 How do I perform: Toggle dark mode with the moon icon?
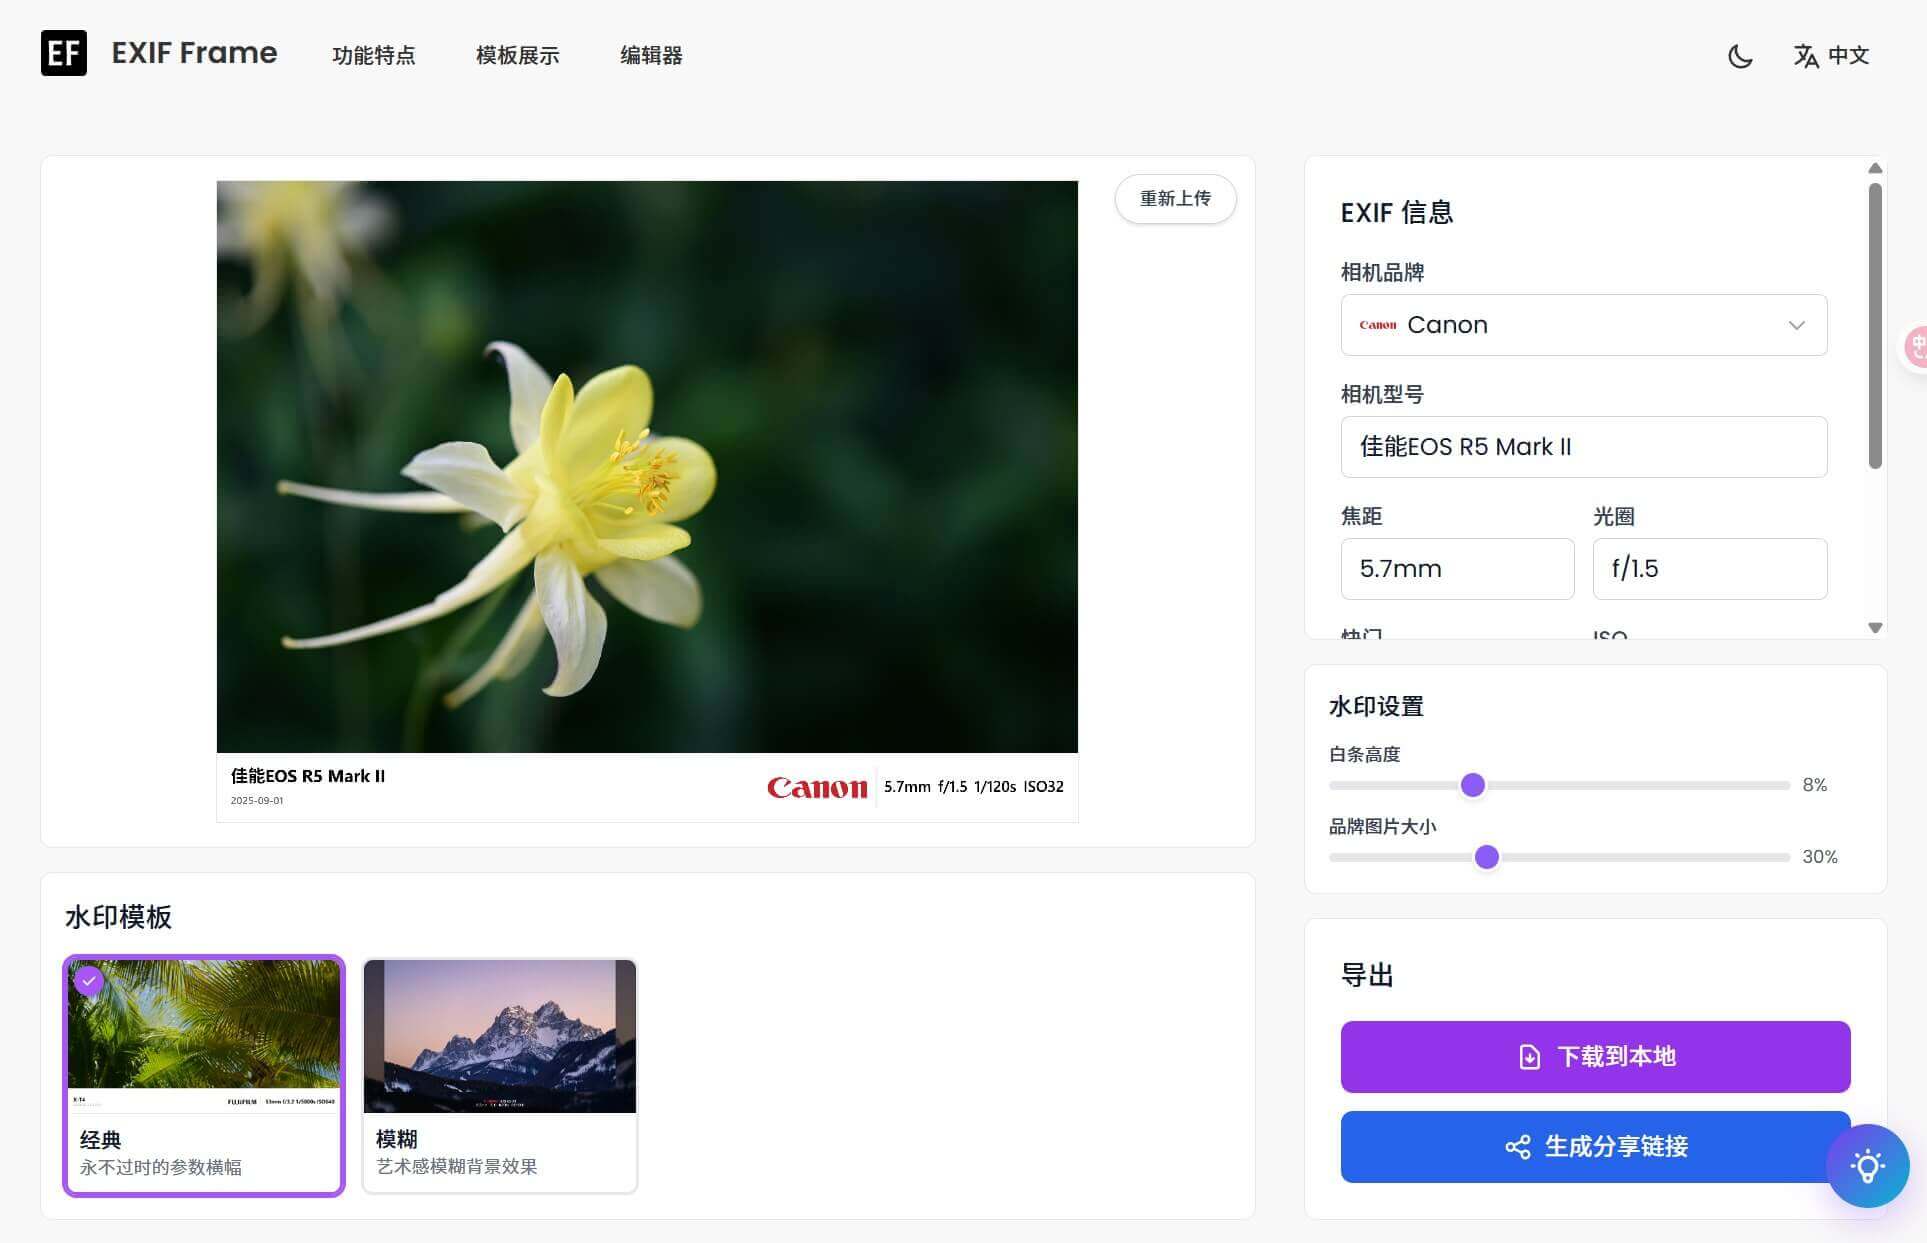click(x=1740, y=56)
